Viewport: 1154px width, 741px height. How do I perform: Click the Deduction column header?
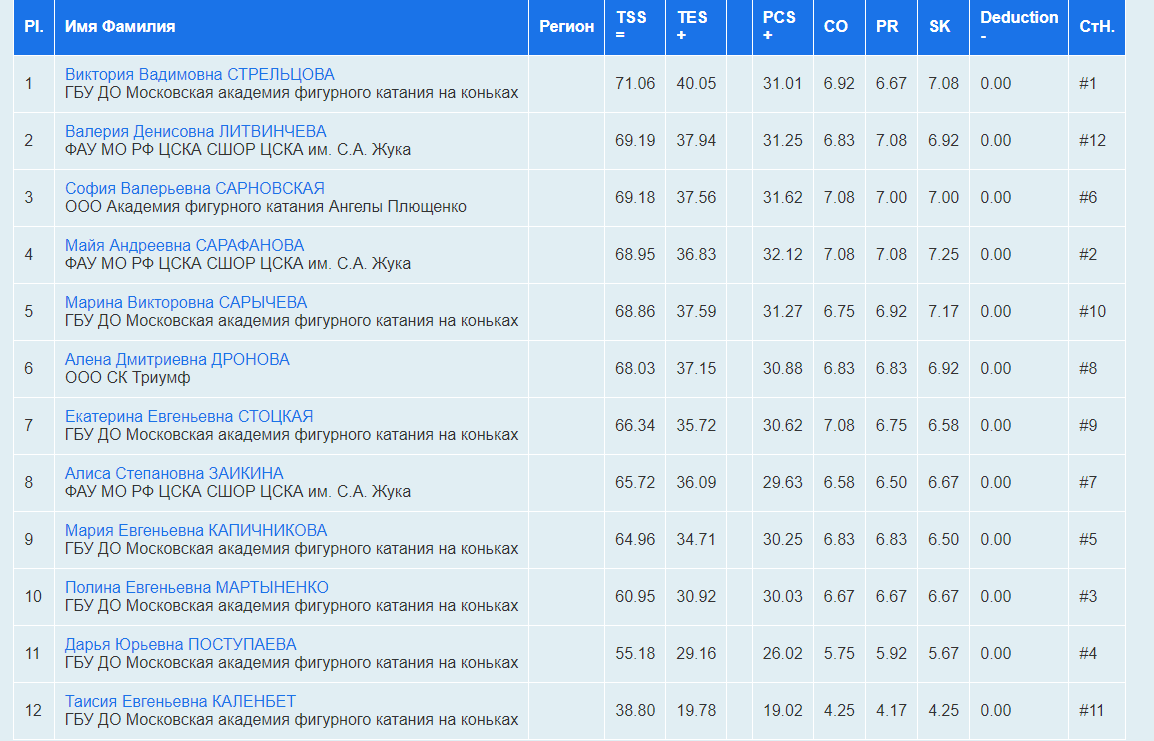(x=1018, y=26)
